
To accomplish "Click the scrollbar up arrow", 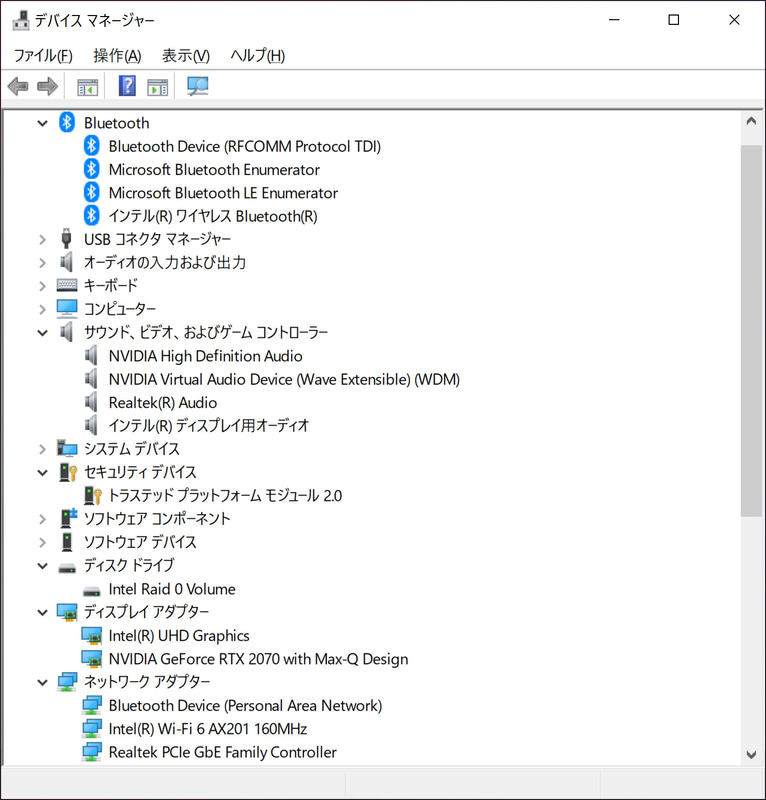I will click(x=751, y=121).
